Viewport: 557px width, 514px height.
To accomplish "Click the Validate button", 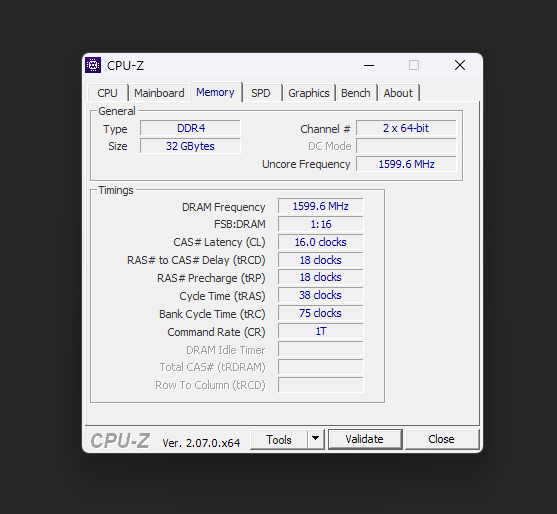I will pos(365,439).
